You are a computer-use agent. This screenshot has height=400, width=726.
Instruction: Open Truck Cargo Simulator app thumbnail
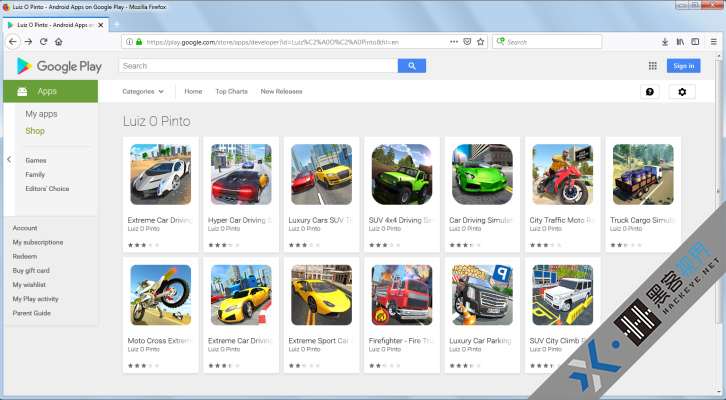[x=643, y=174]
